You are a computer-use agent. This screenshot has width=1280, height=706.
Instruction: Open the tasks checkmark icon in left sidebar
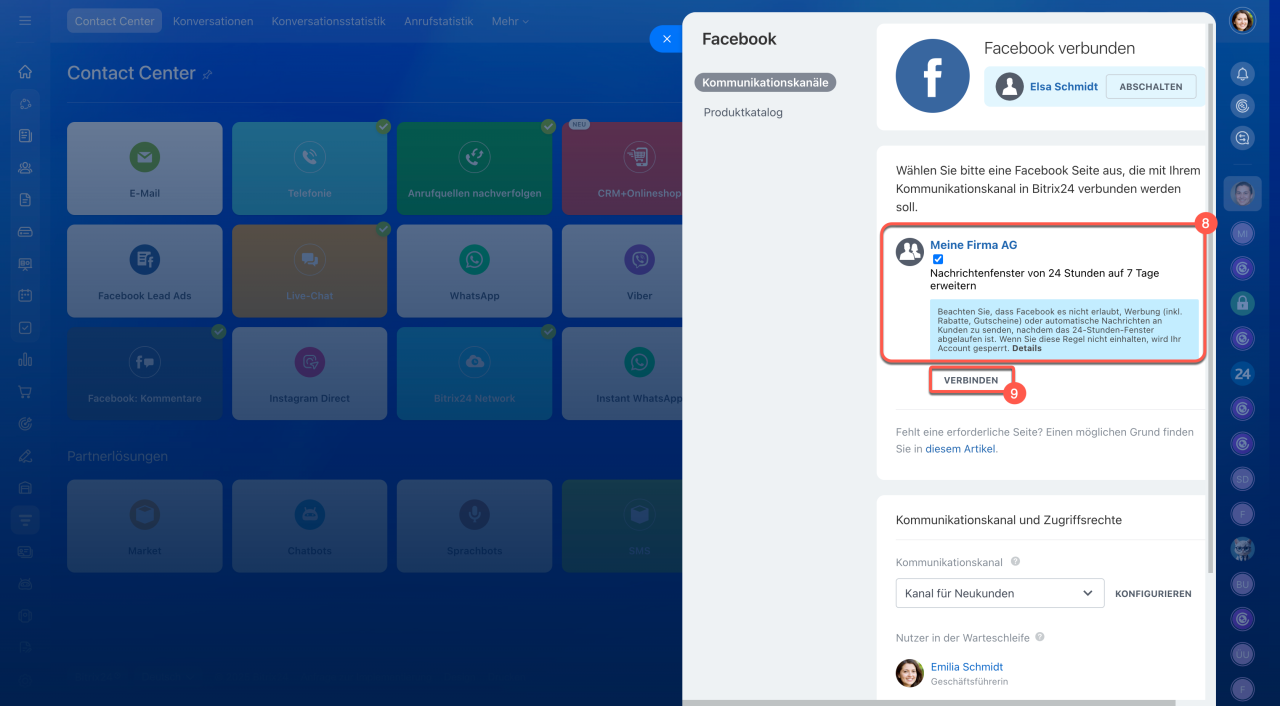coord(25,328)
